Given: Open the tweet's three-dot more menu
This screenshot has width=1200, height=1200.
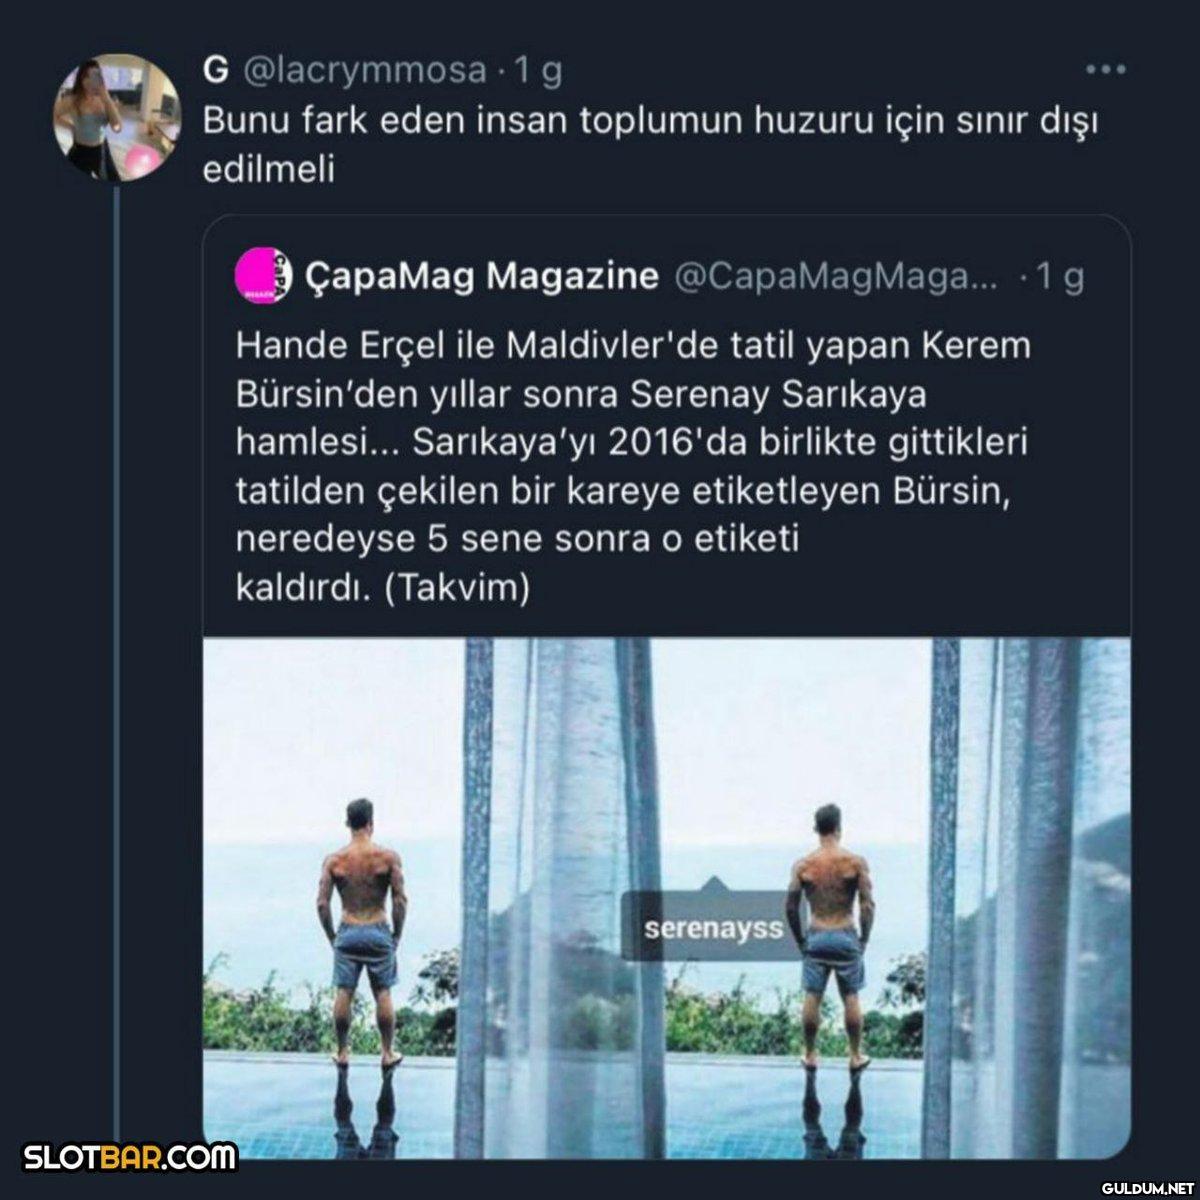Looking at the screenshot, I should 1106,71.
